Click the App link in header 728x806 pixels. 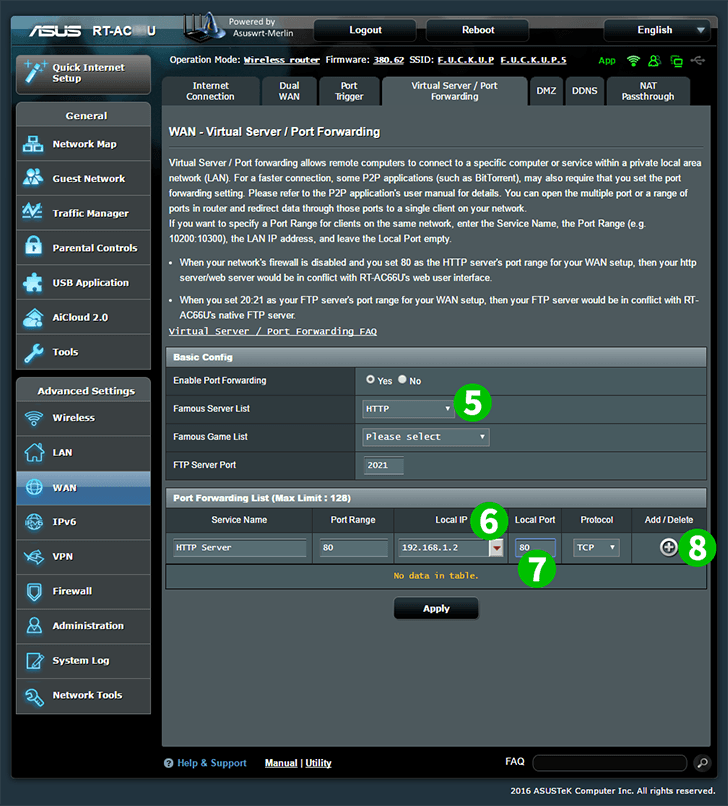[x=607, y=61]
